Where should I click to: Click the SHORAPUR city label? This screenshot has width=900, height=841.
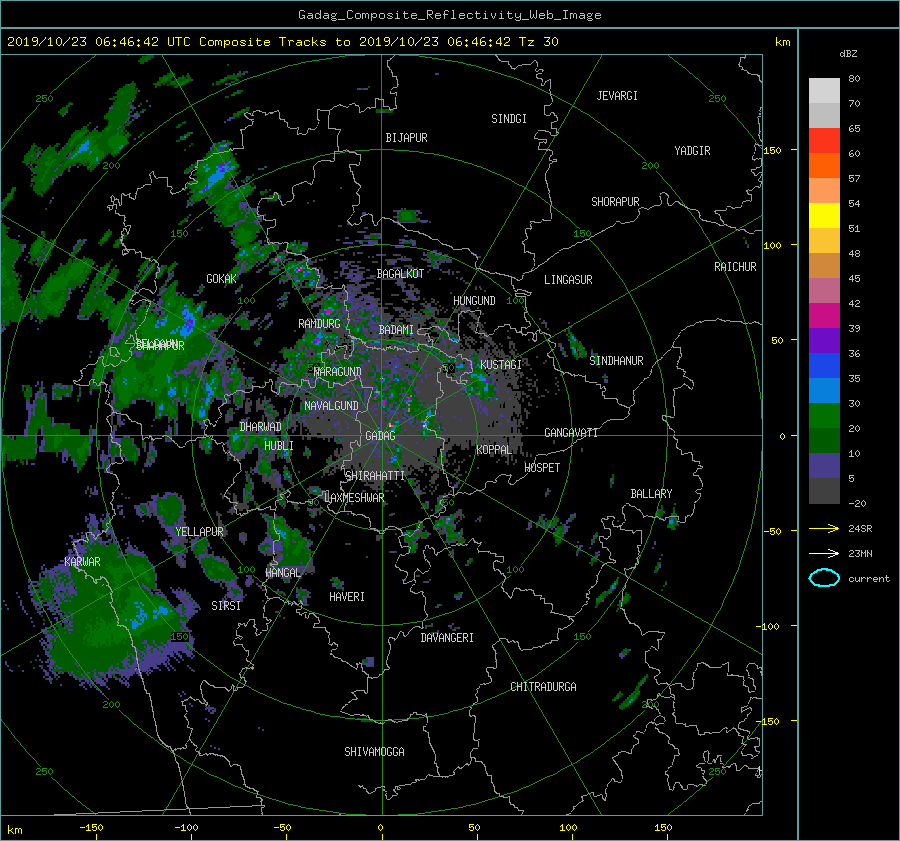pos(615,202)
